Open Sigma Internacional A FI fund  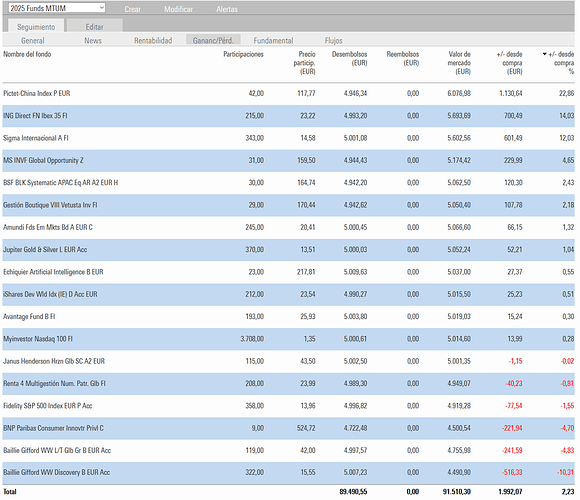click(36, 138)
